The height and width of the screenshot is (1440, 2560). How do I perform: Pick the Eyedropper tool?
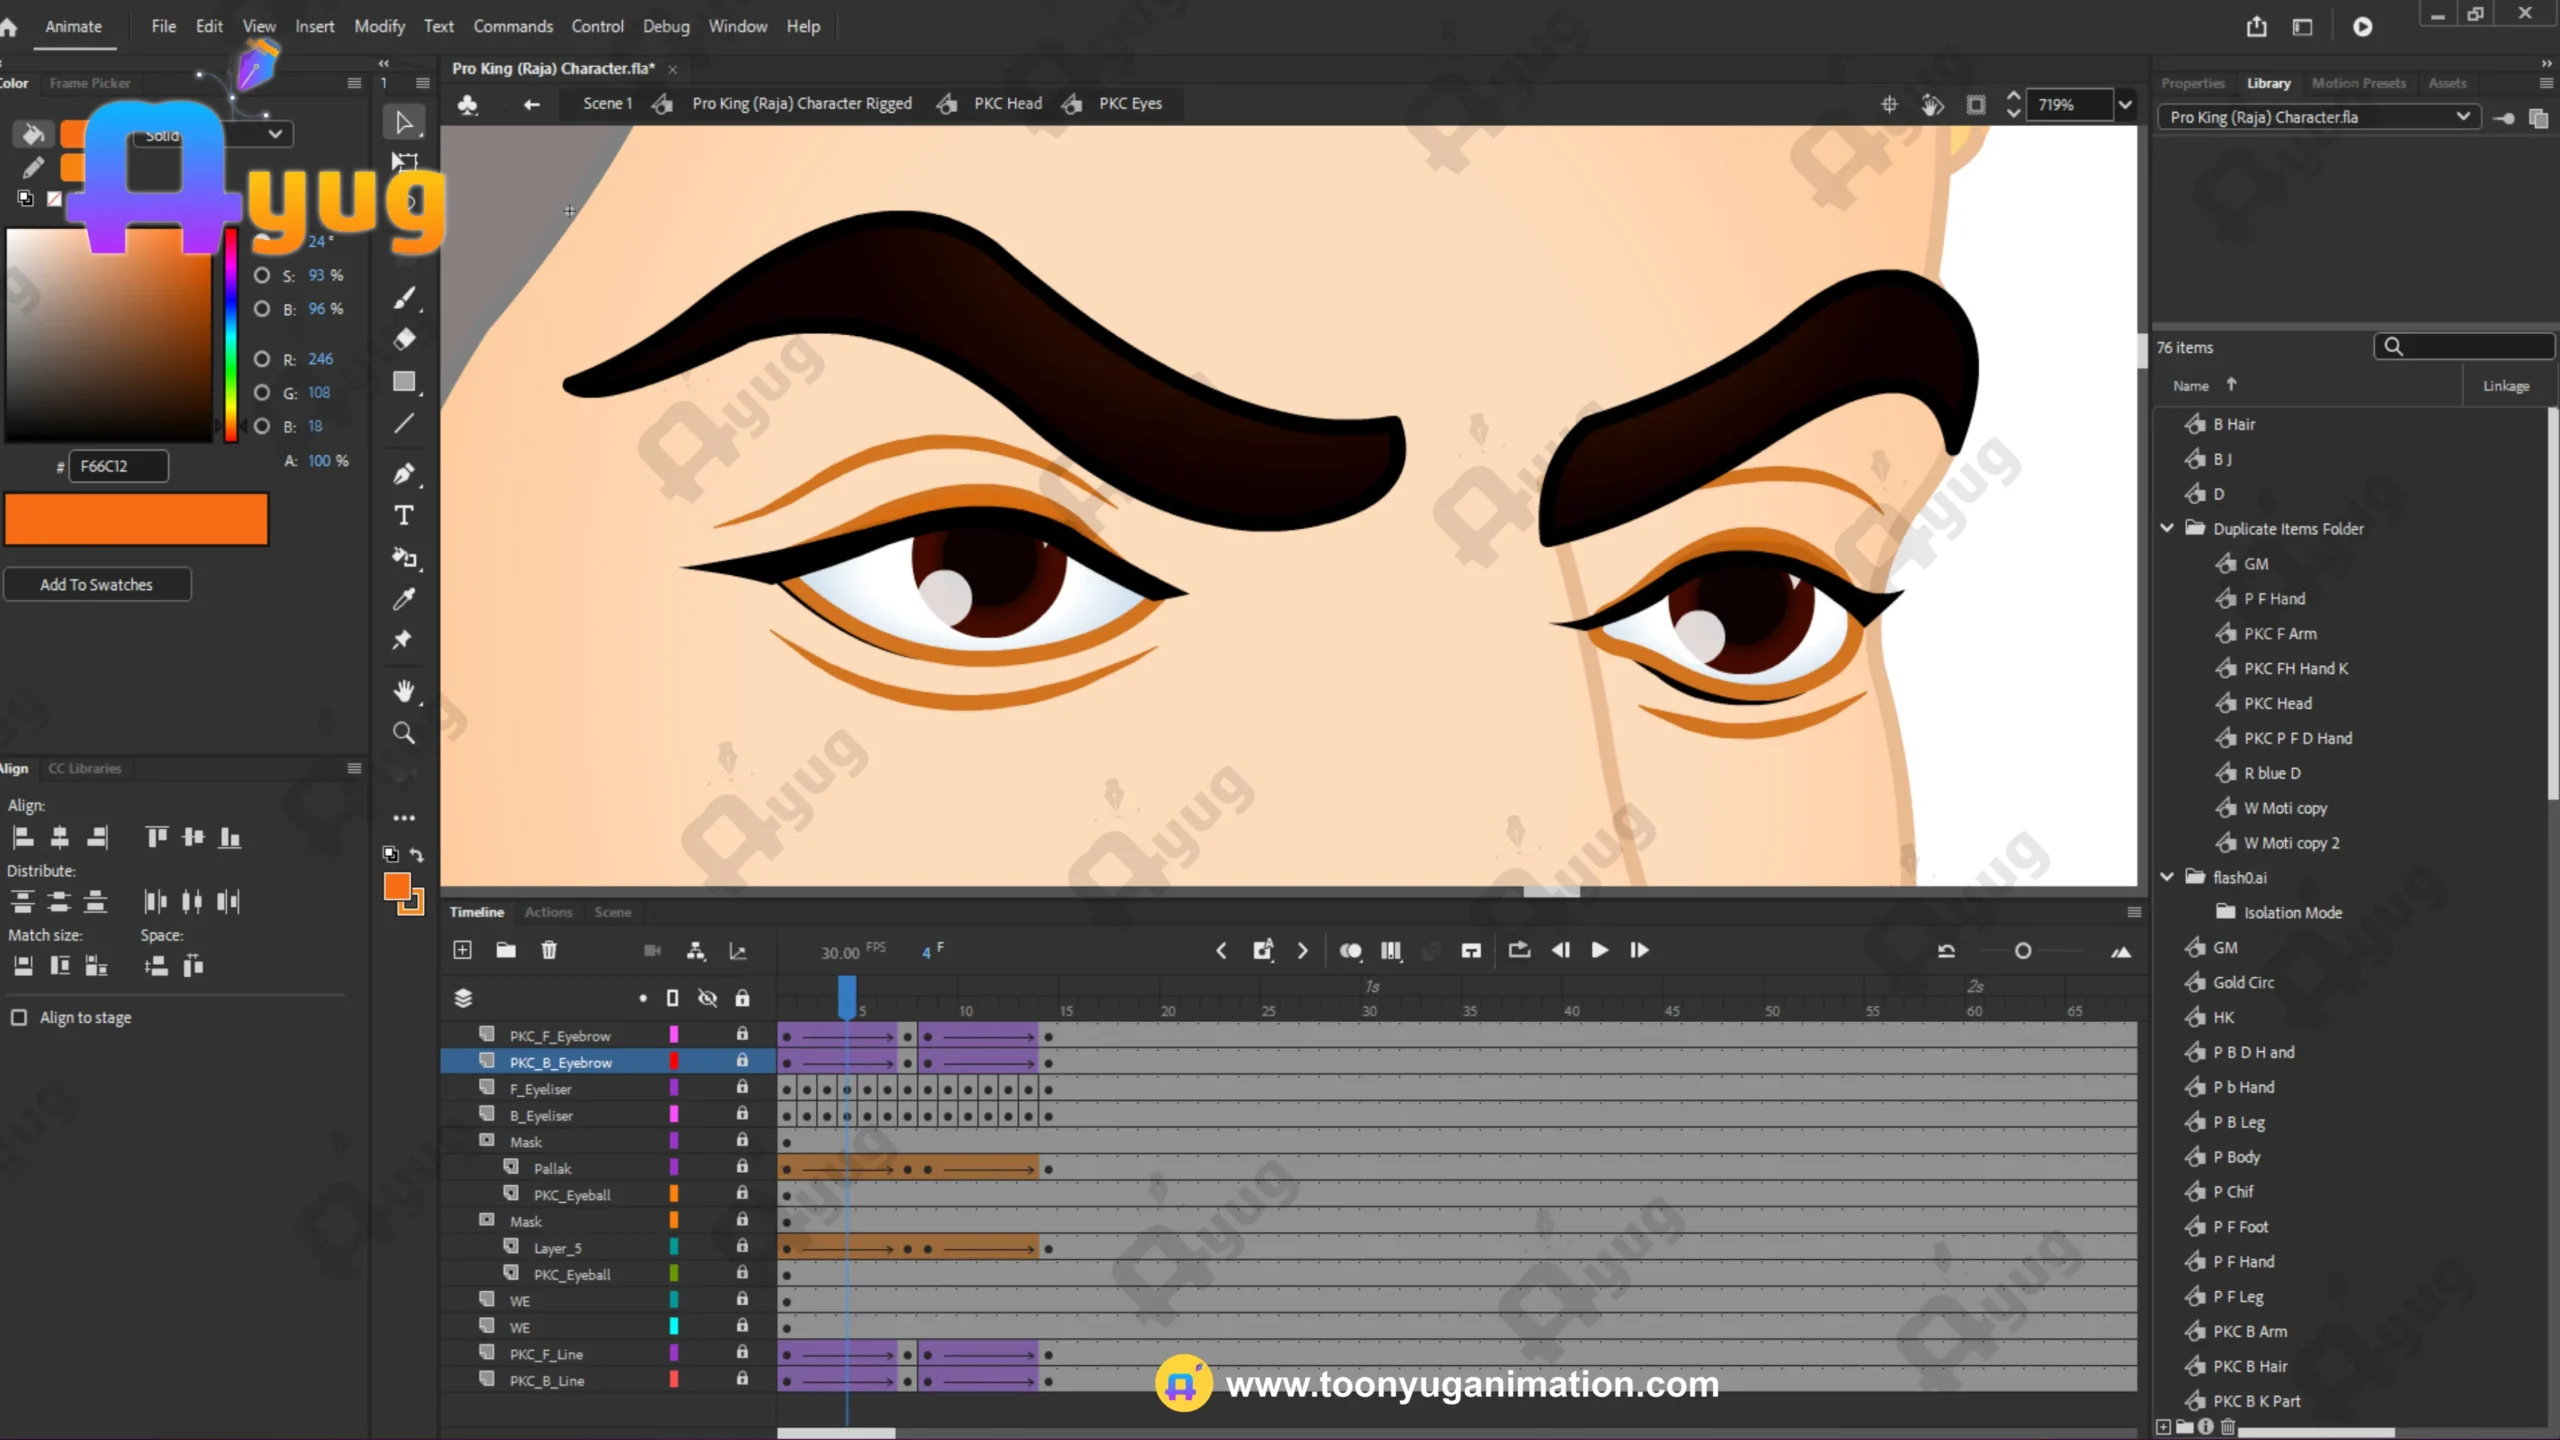404,599
